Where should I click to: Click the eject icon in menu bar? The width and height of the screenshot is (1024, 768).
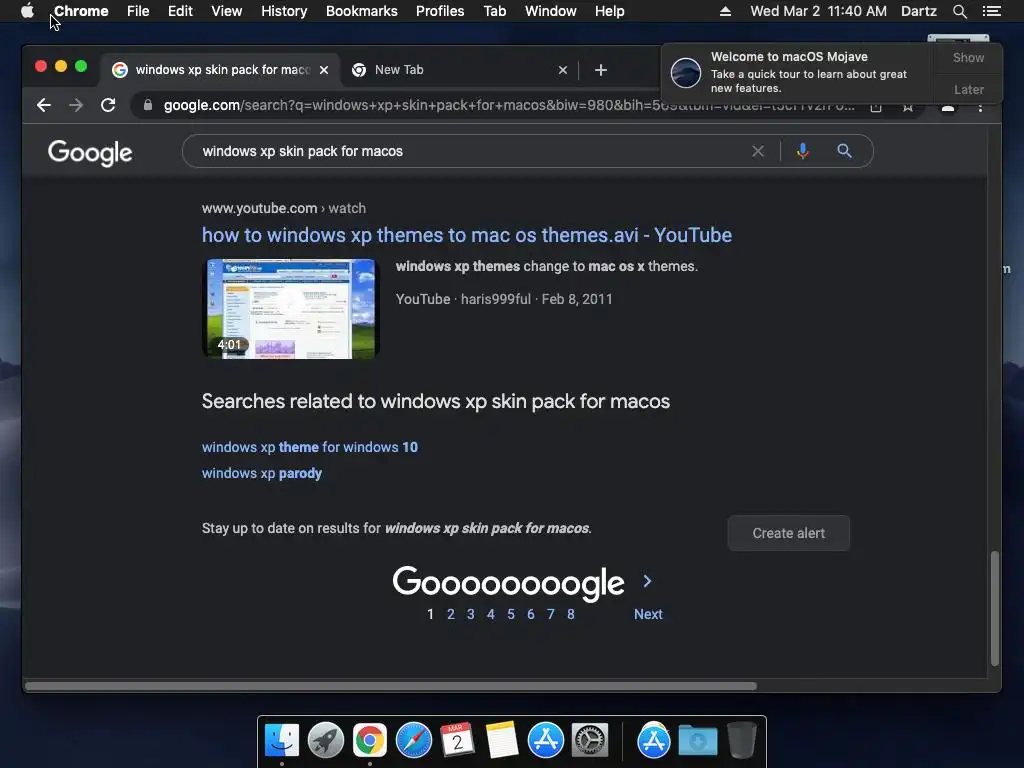725,11
